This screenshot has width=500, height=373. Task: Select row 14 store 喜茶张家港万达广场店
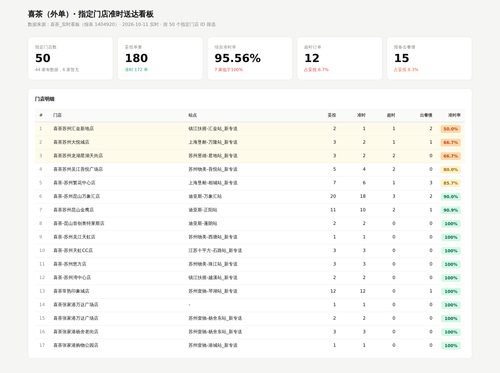(x=76, y=305)
